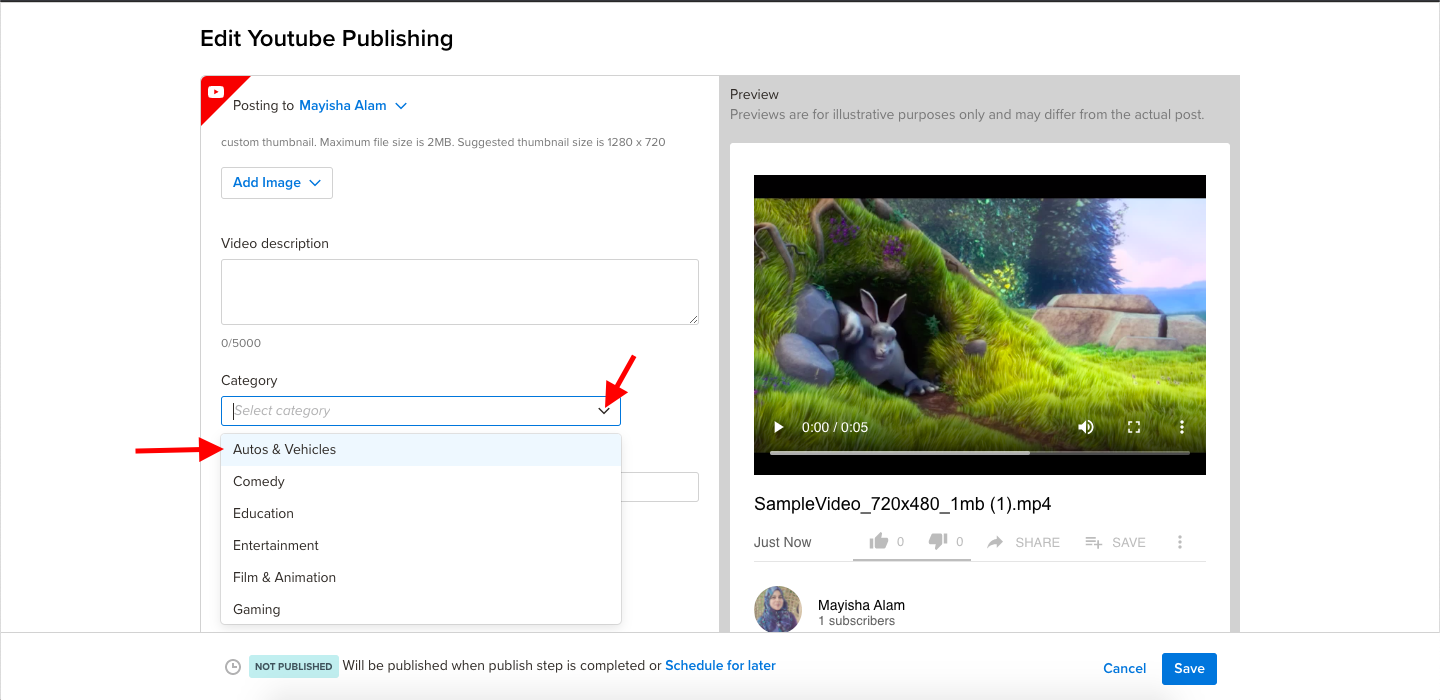Open the Add Image dropdown
The height and width of the screenshot is (700, 1440).
(277, 183)
